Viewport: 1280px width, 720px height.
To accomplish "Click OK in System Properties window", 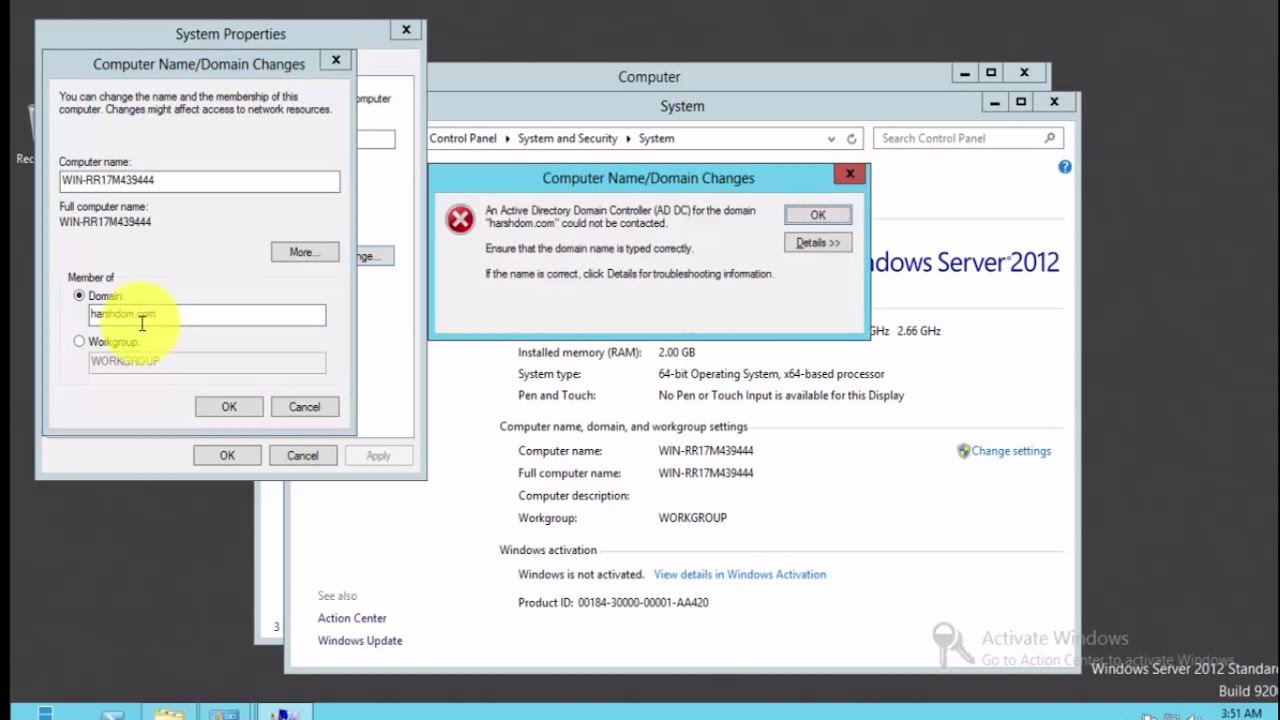I will (x=227, y=456).
